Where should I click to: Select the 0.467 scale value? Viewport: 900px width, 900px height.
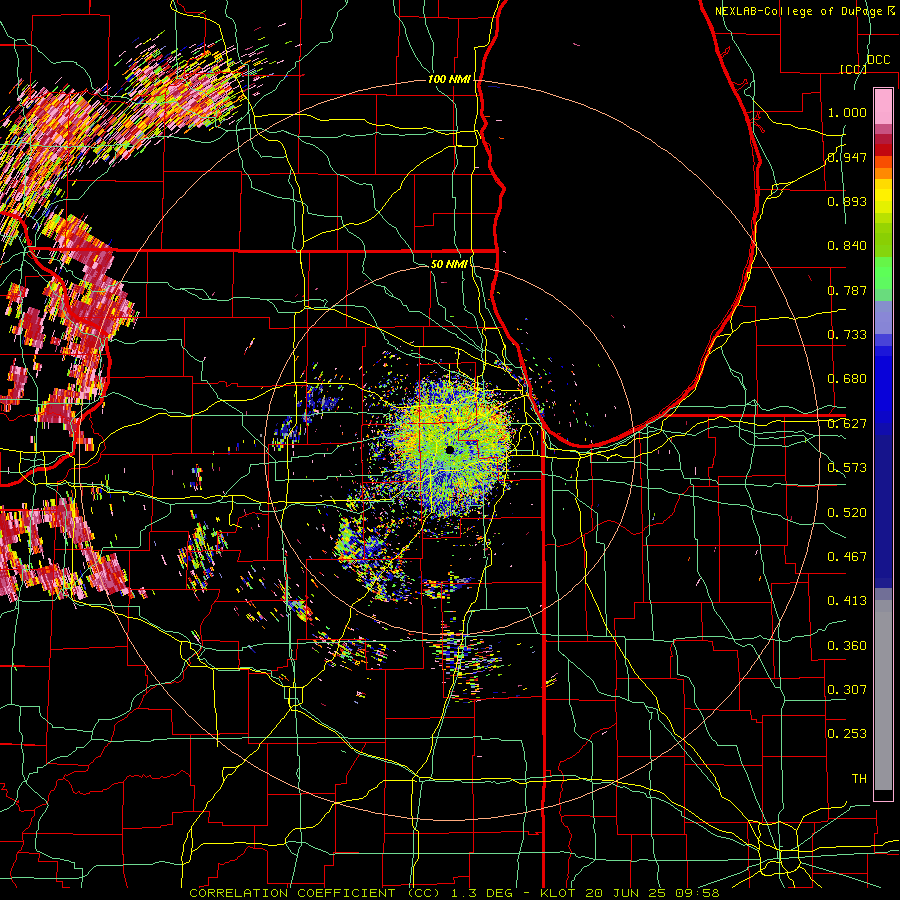[x=847, y=557]
